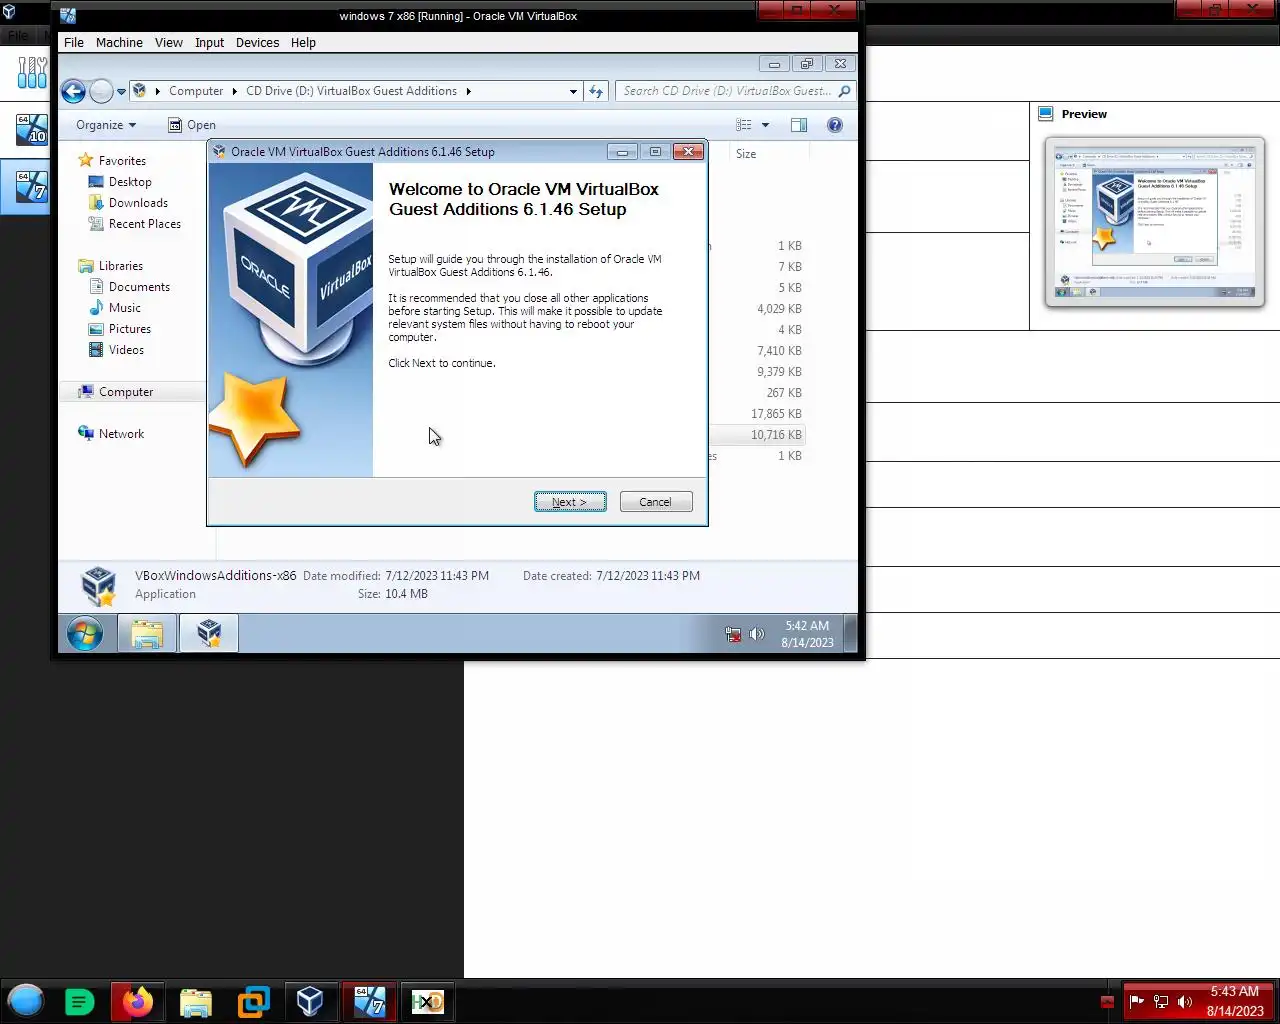1280x1024 pixels.
Task: Open address bar previous locations dropdown
Action: point(573,91)
